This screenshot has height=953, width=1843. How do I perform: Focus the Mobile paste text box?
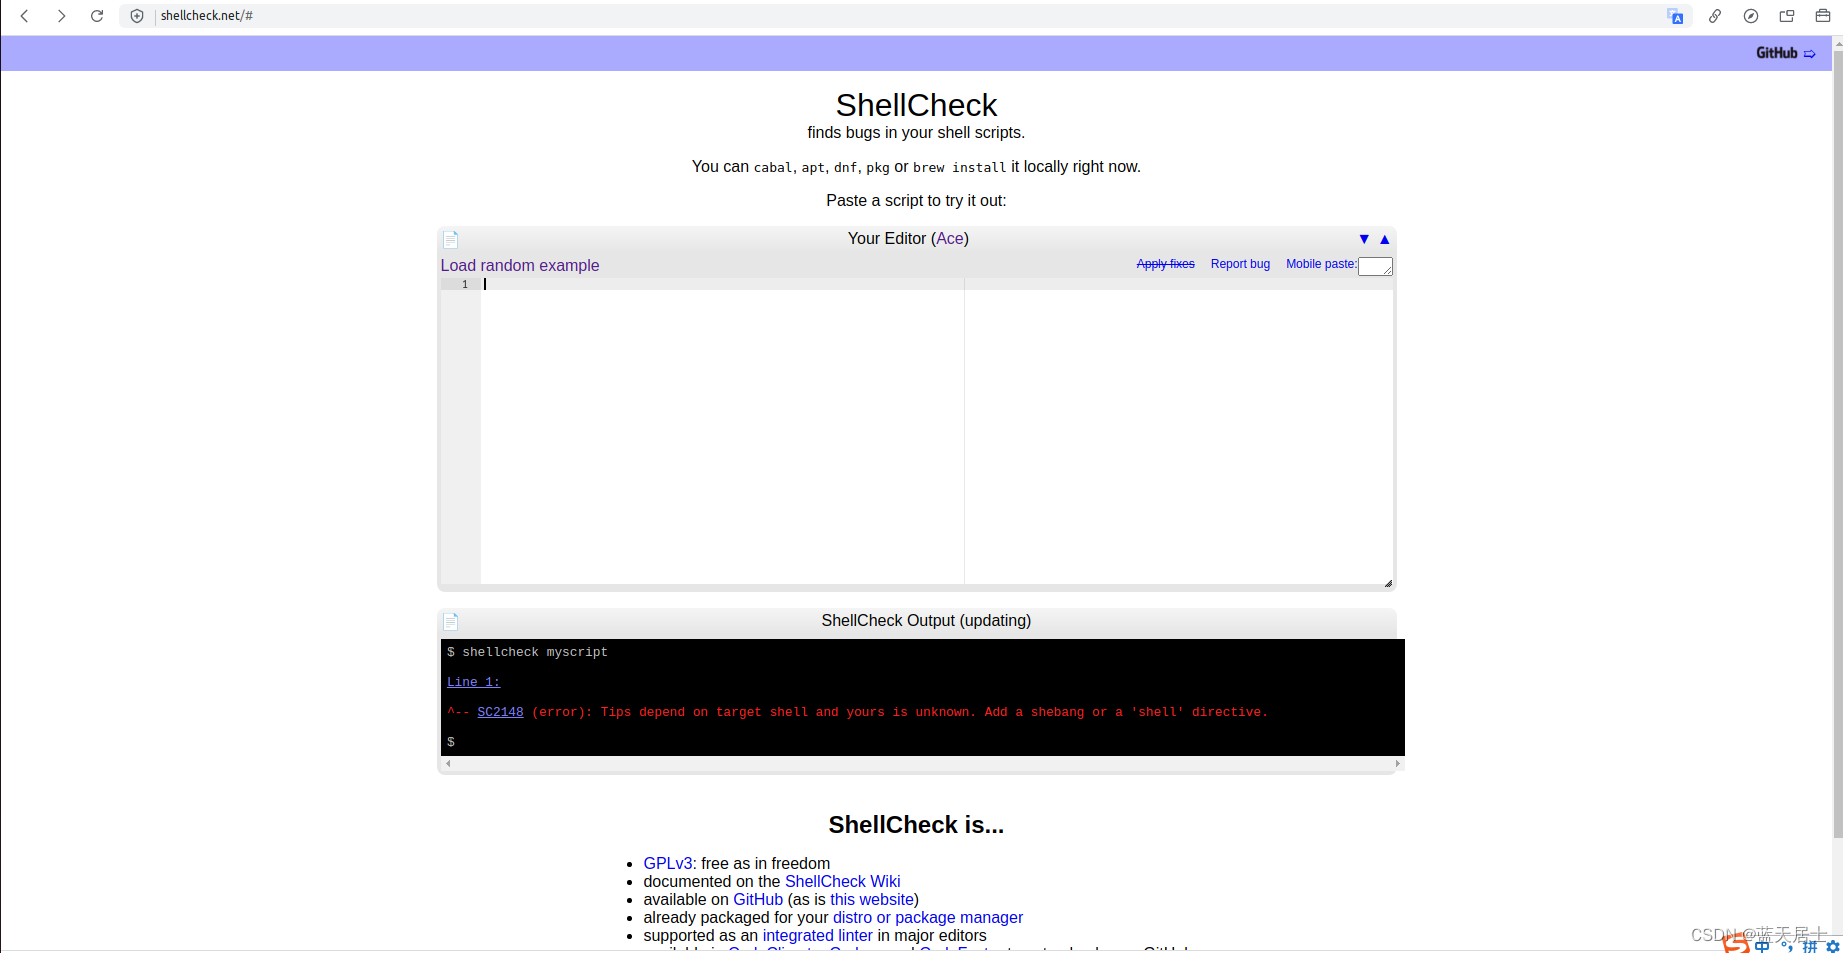pyautogui.click(x=1375, y=266)
